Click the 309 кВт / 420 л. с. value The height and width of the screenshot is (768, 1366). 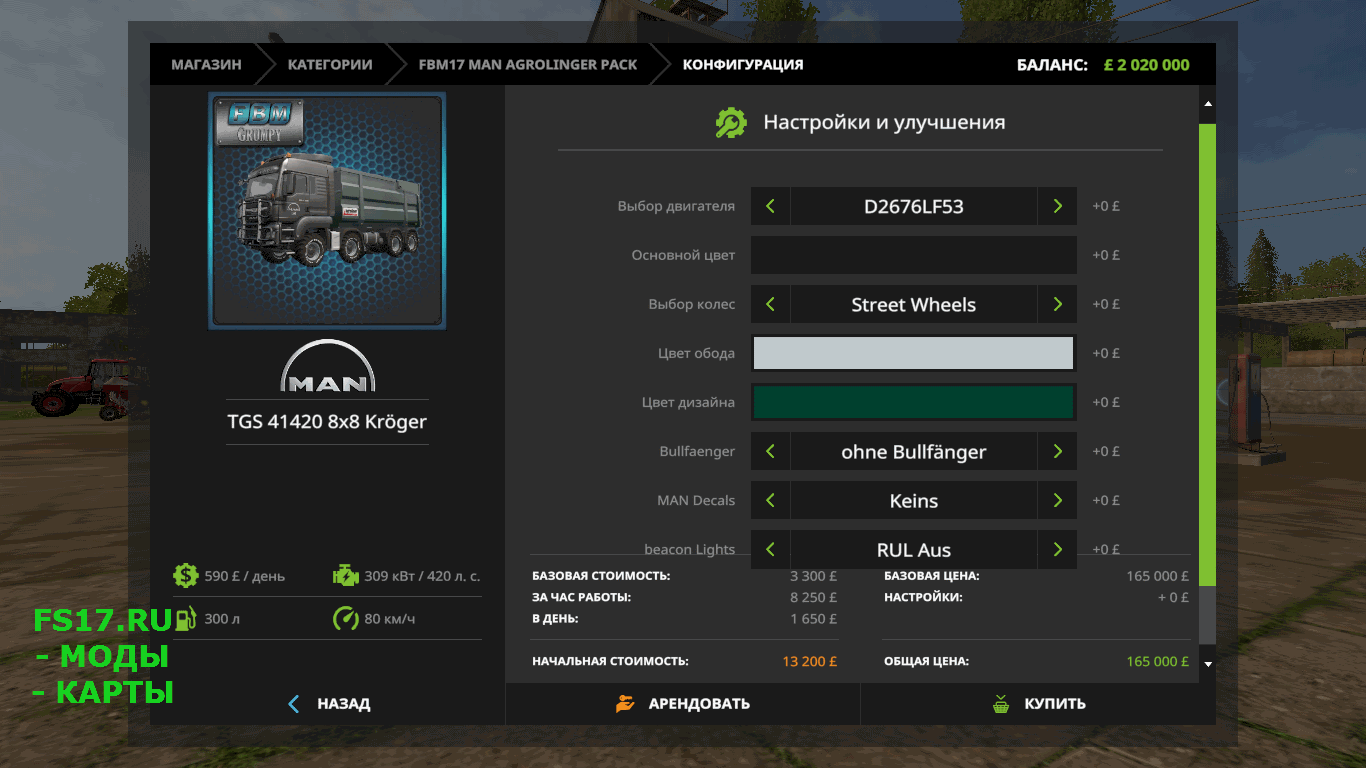(422, 576)
